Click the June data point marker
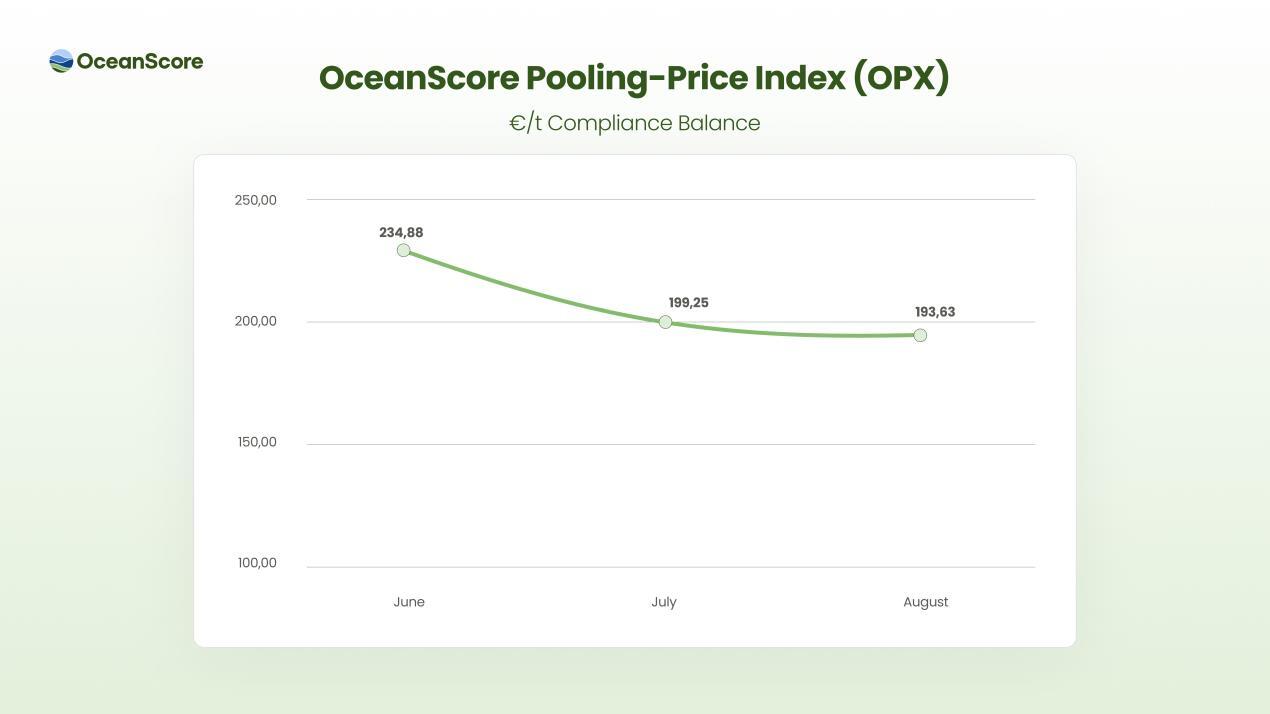The width and height of the screenshot is (1270, 714). (404, 250)
